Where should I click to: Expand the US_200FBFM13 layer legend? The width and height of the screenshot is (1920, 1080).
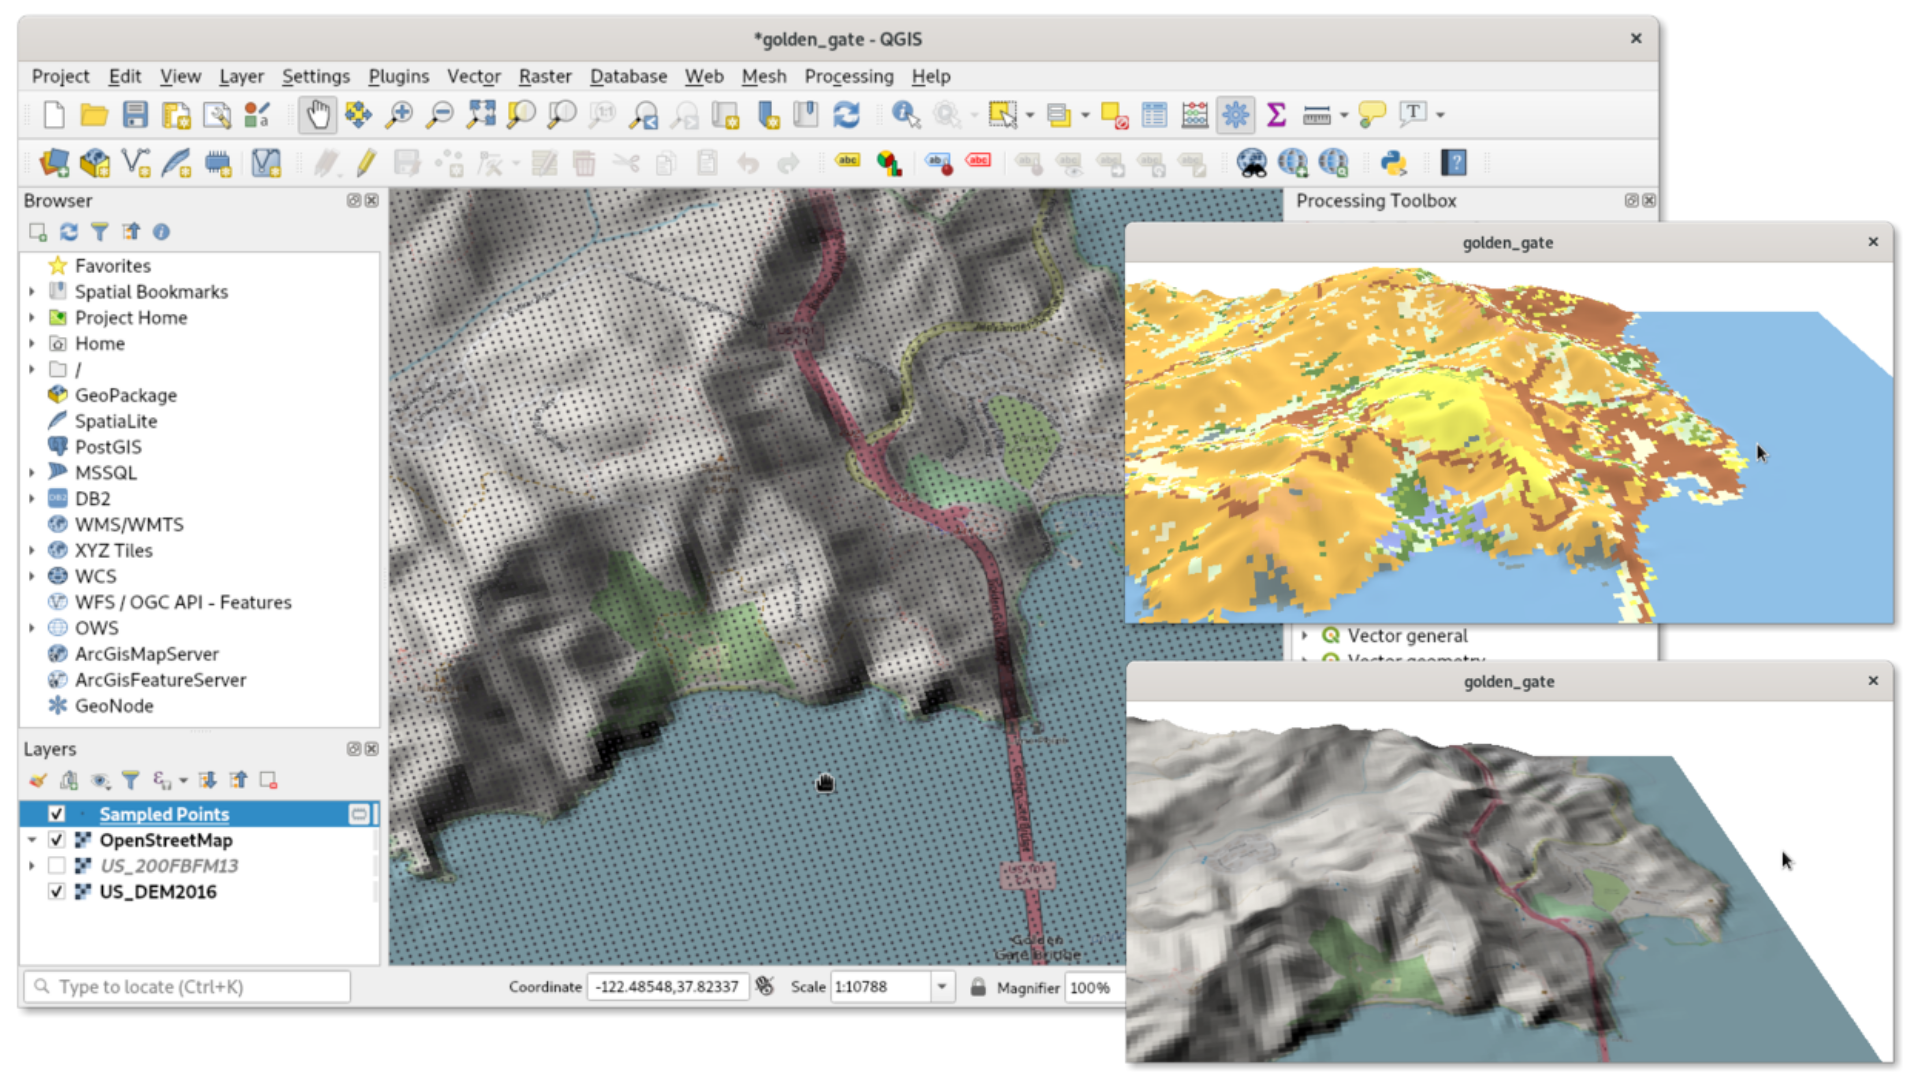pos(32,866)
